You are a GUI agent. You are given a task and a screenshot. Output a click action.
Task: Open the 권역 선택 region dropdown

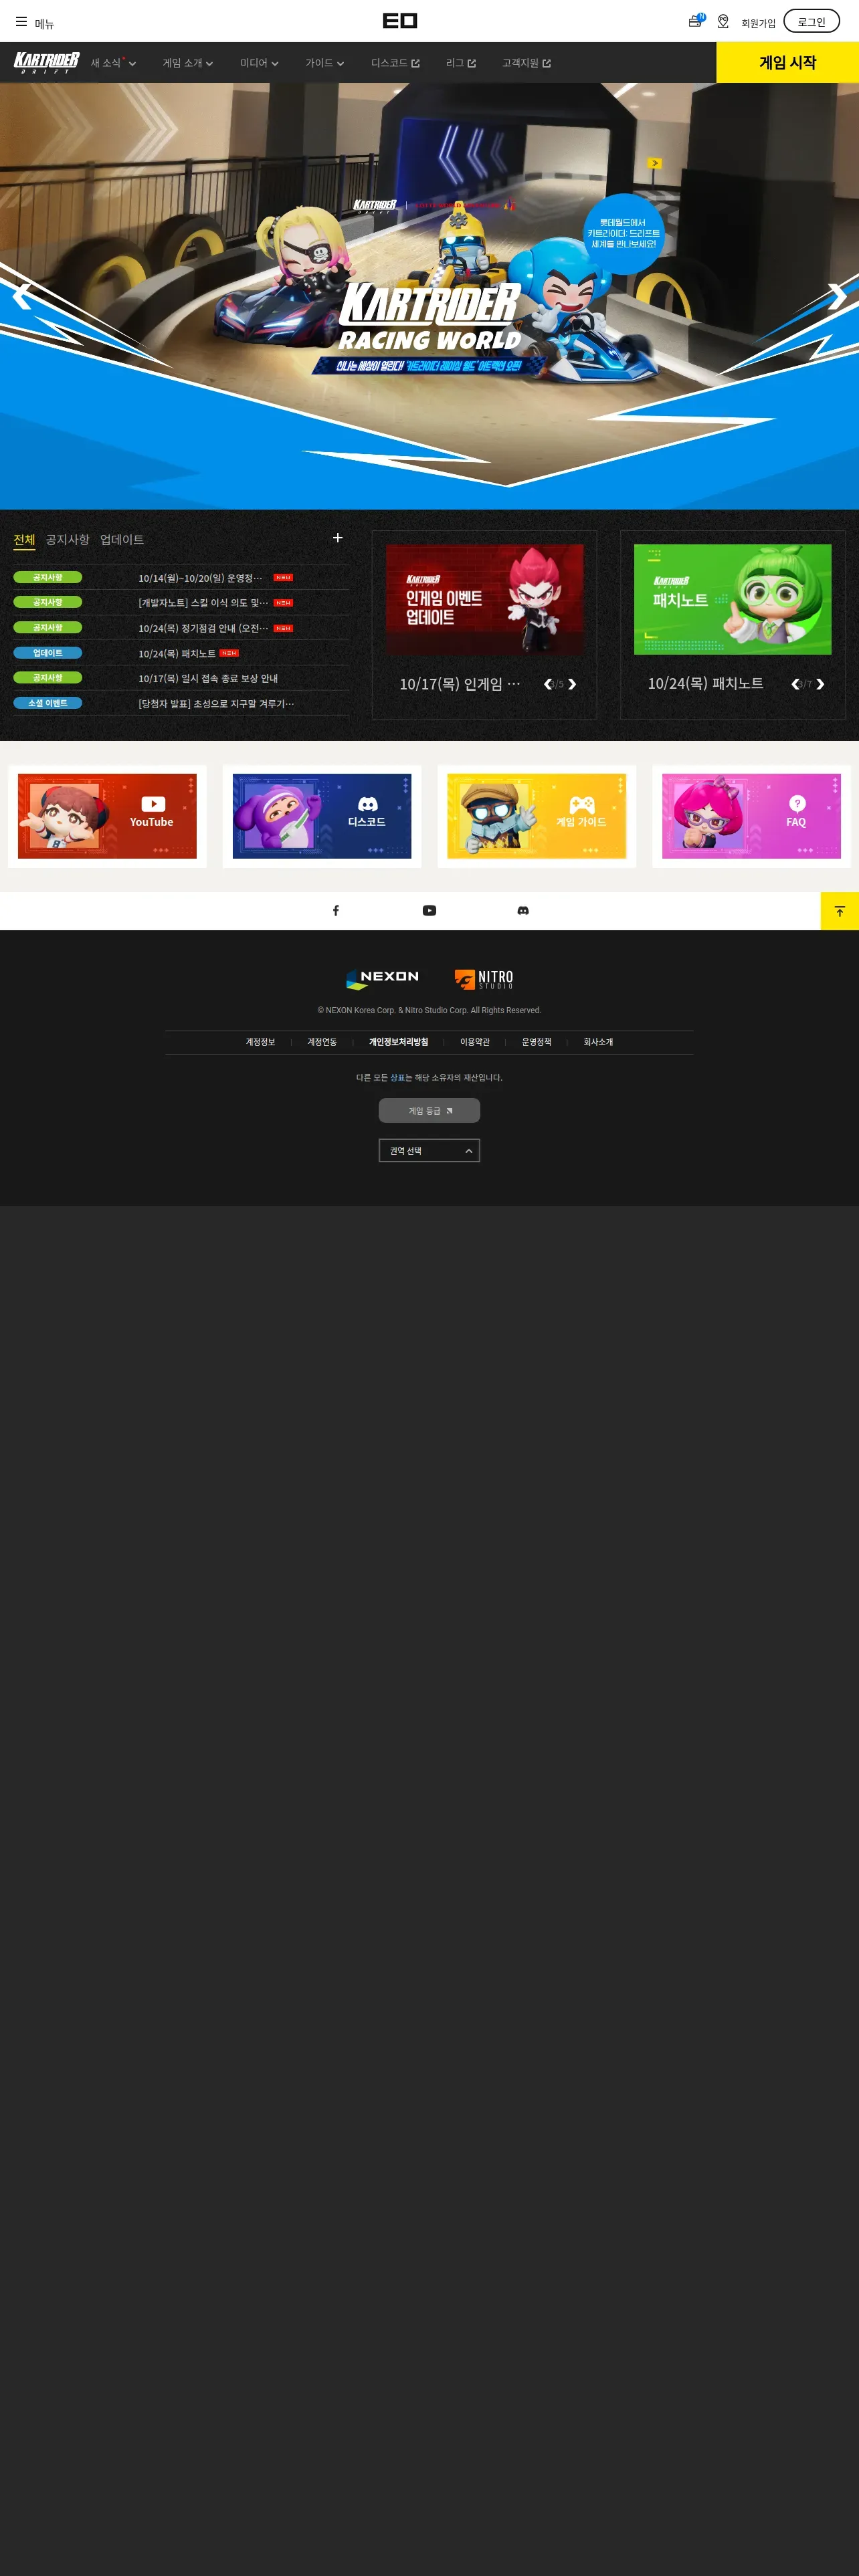(x=429, y=1151)
